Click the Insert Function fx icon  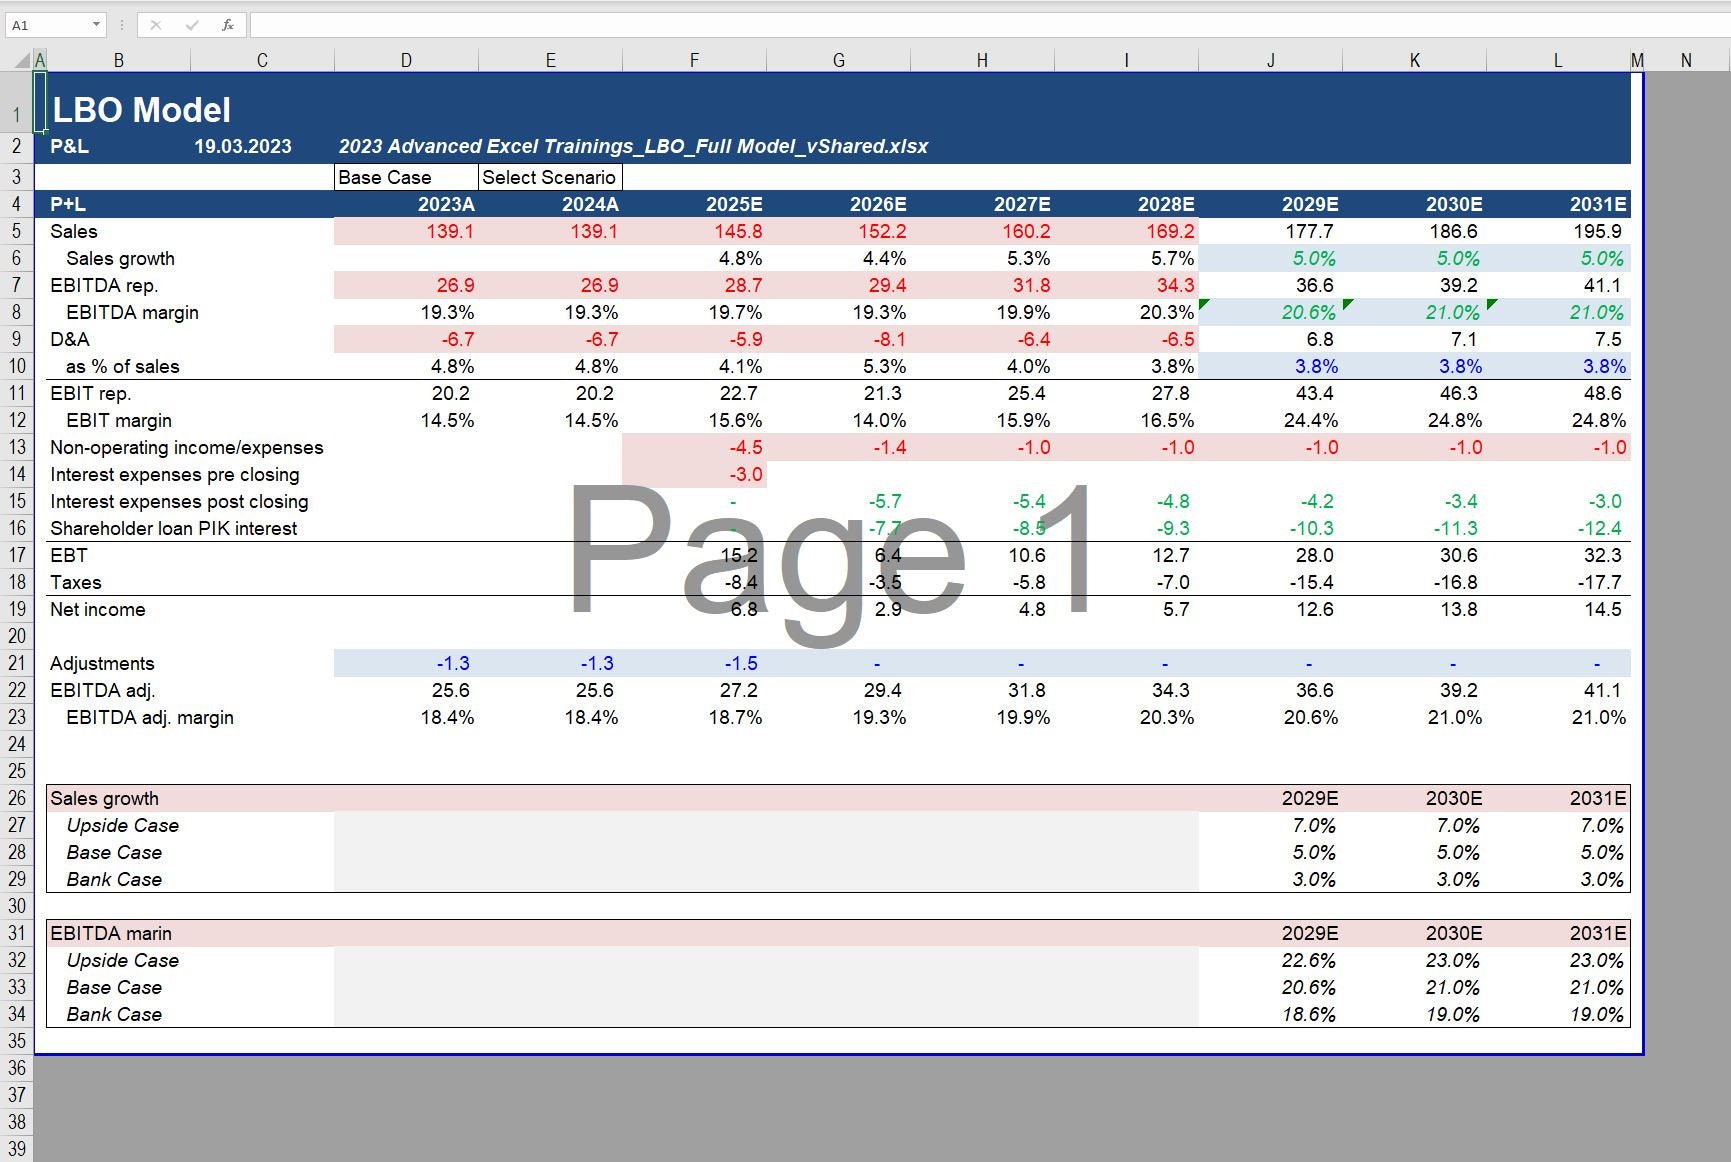click(x=228, y=24)
